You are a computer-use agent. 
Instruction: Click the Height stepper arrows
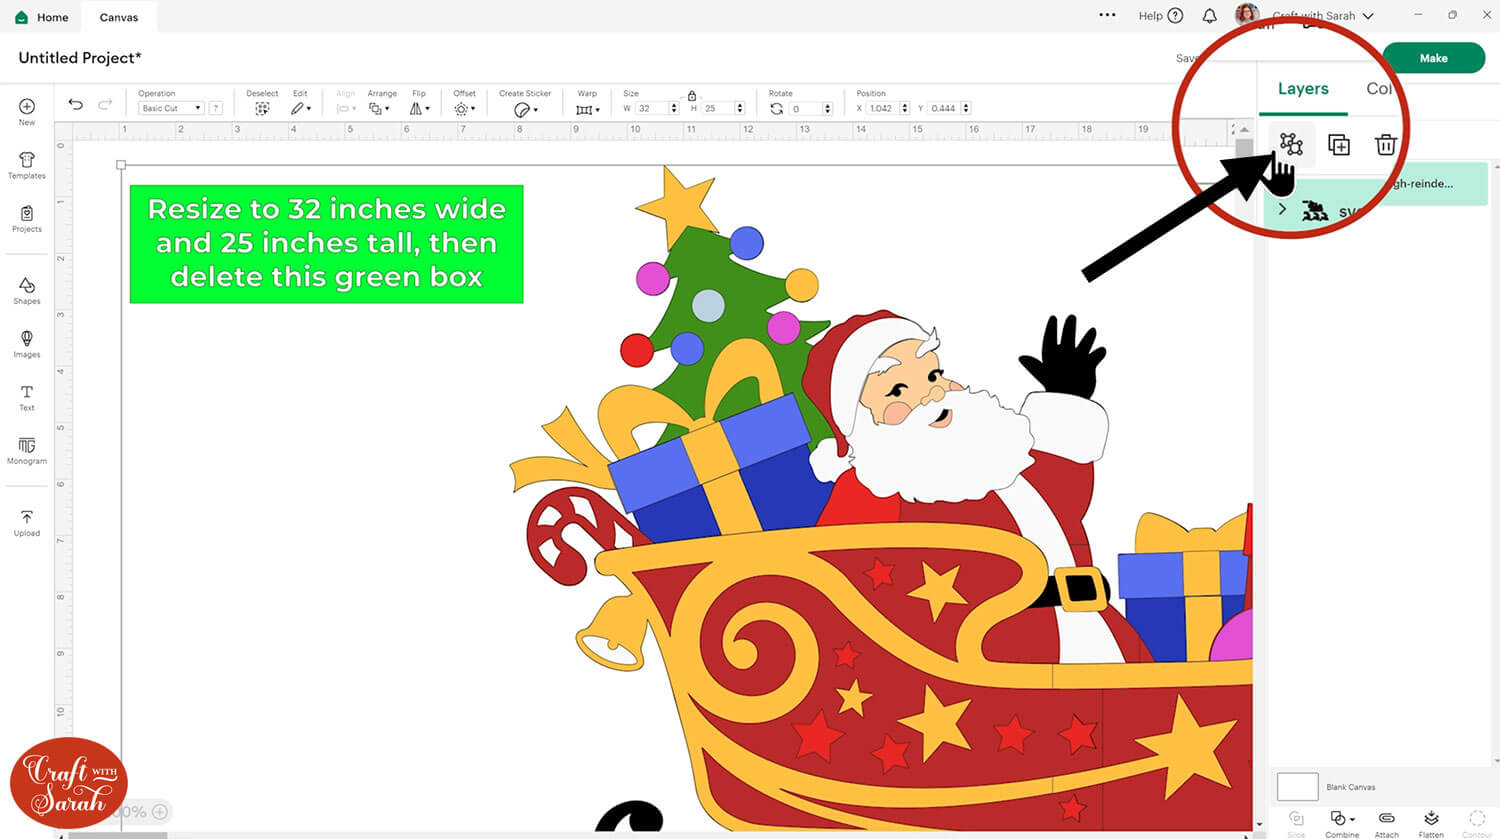740,108
